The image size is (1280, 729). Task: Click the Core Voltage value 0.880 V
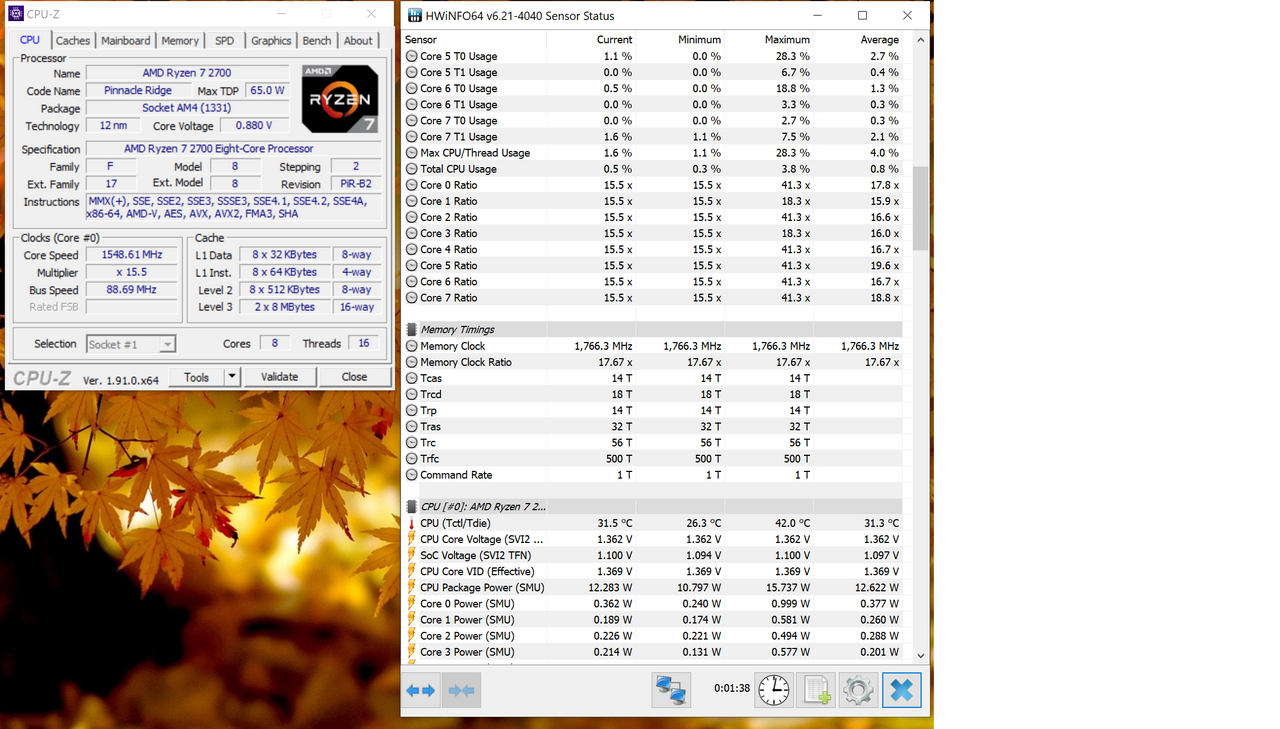[x=254, y=126]
